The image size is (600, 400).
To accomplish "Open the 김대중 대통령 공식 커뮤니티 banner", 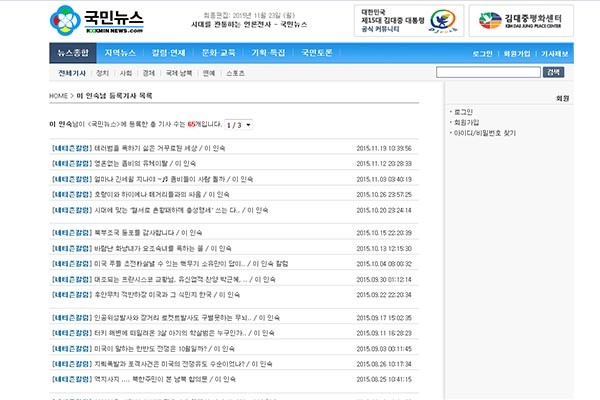I will 409,21.
